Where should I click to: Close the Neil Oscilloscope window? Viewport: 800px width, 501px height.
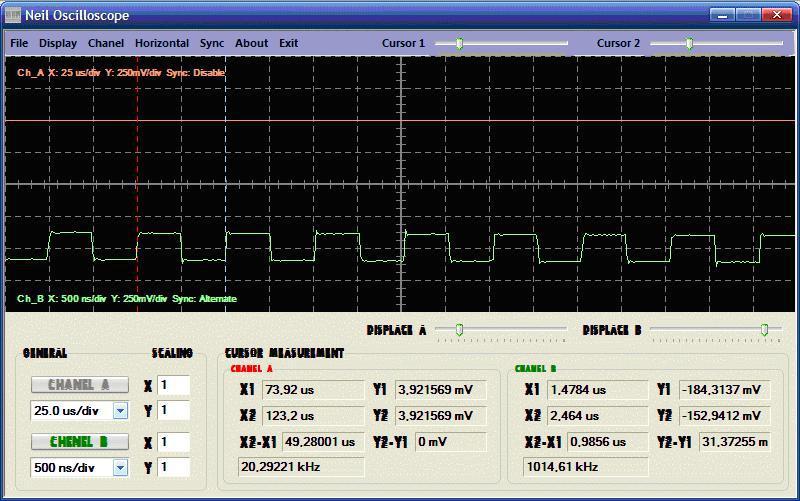[777, 15]
